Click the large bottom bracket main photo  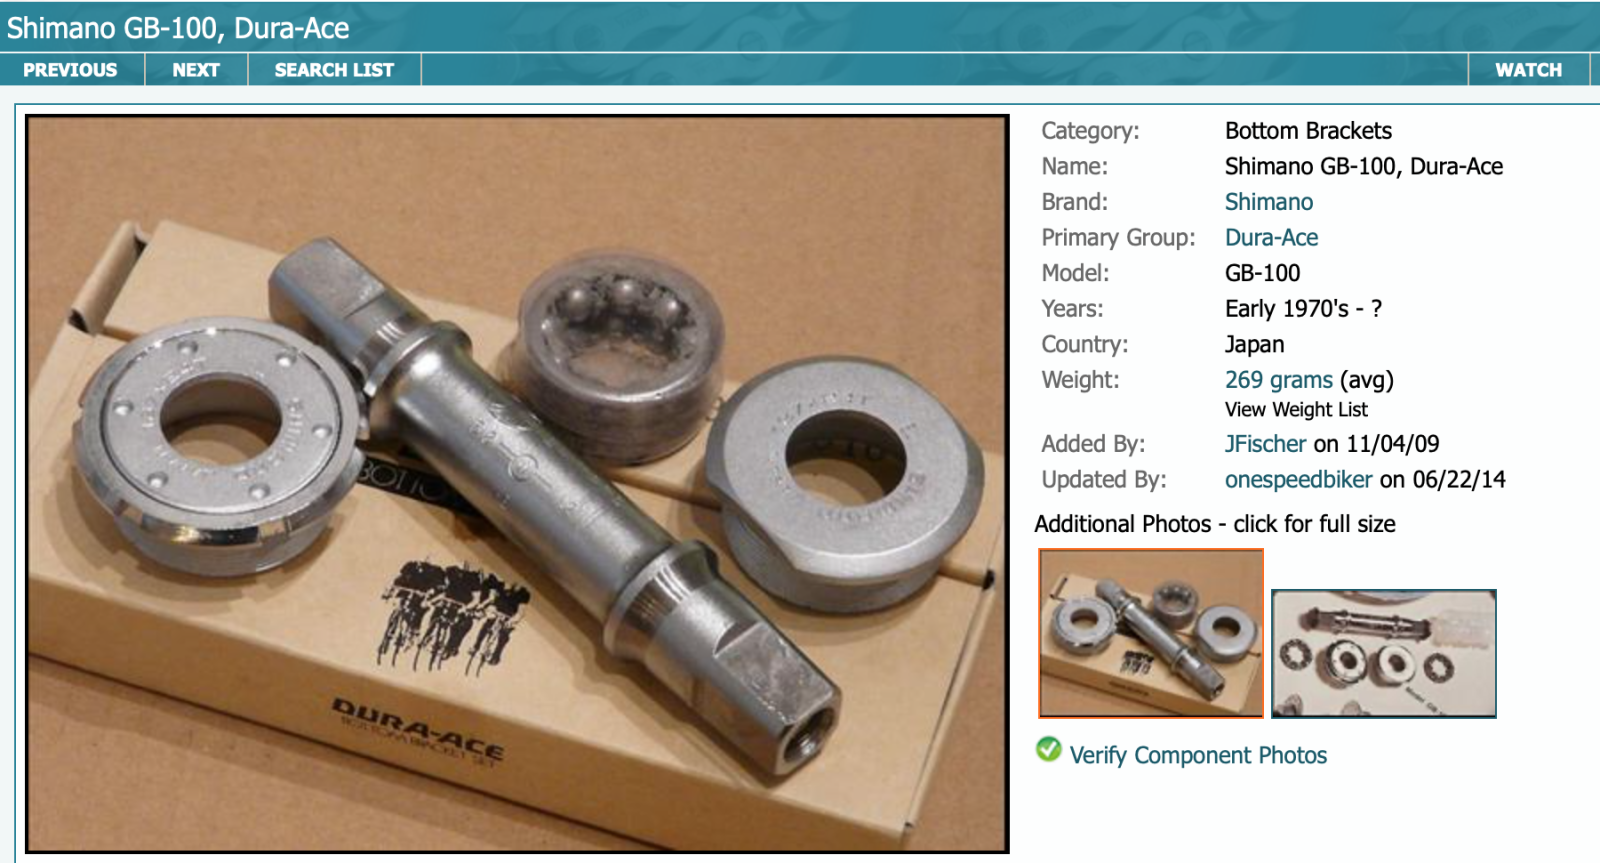point(517,484)
